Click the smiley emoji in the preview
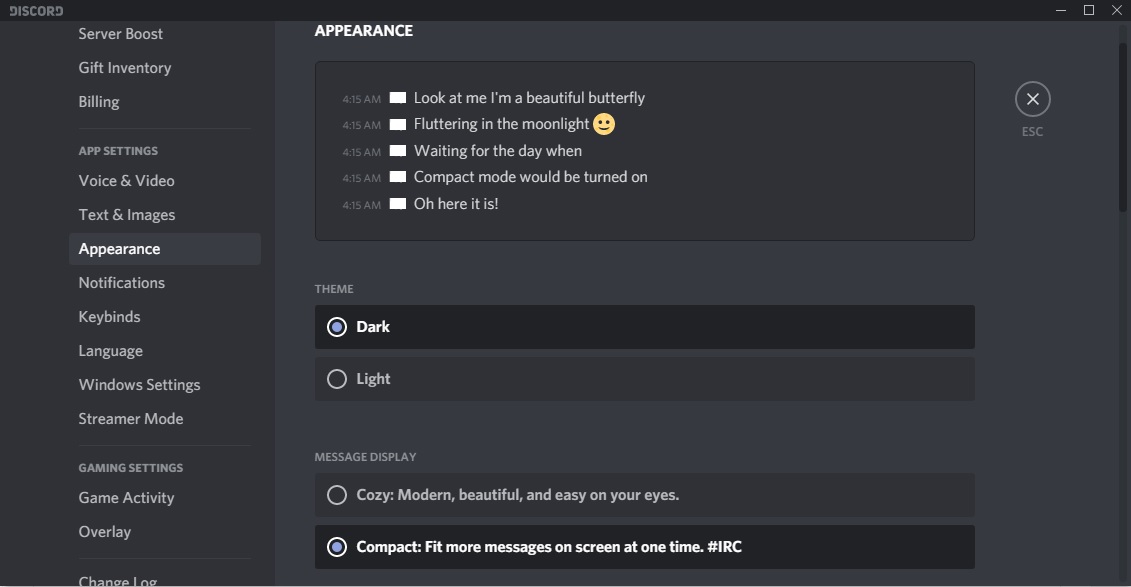The image size is (1131, 587). click(604, 124)
